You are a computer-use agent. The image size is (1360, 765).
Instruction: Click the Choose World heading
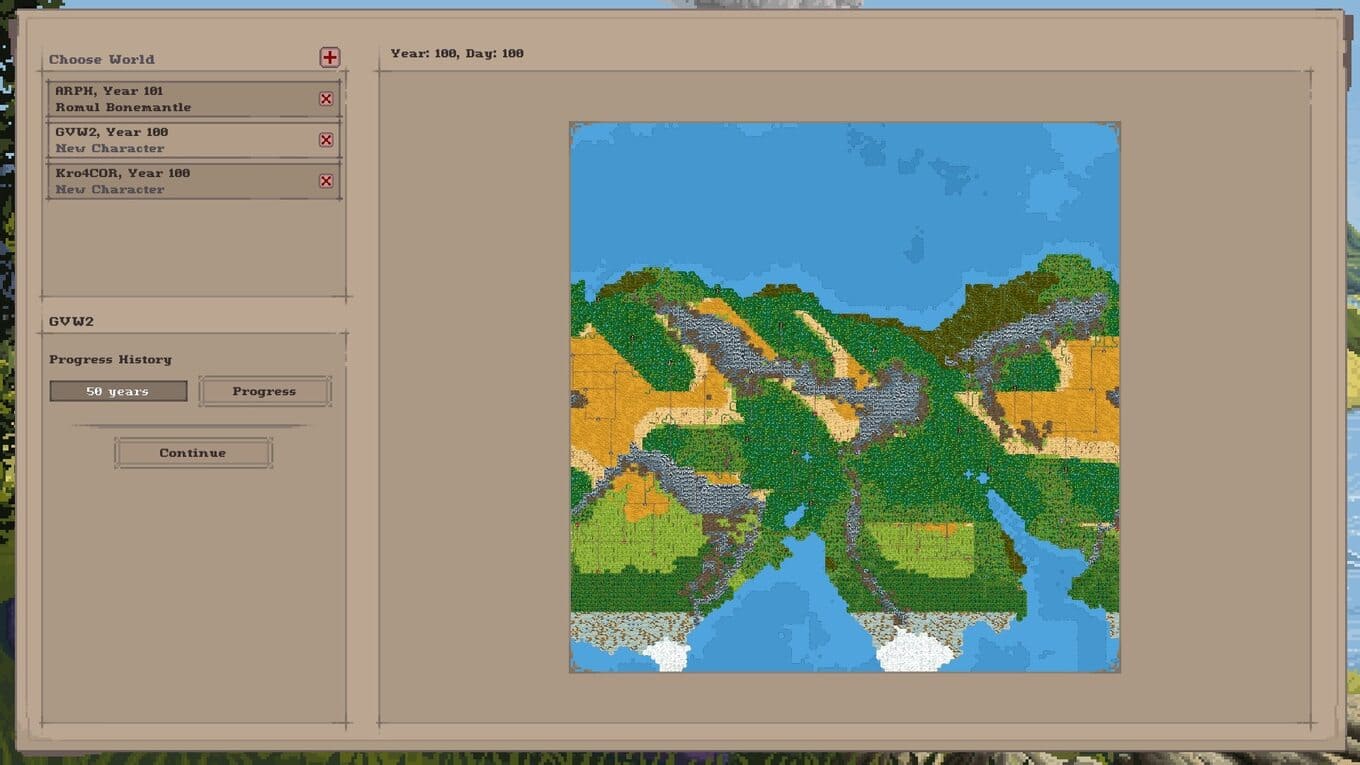[x=102, y=59]
